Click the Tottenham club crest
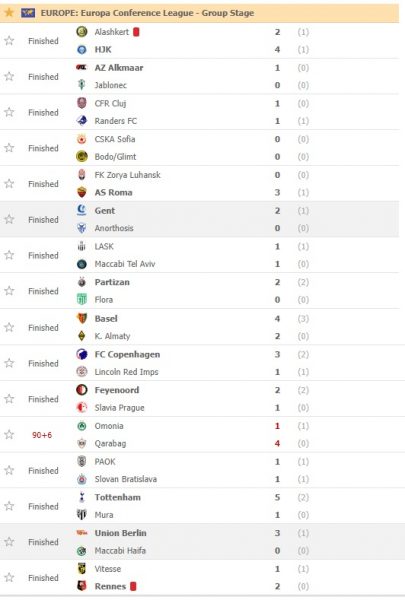 pyautogui.click(x=82, y=497)
